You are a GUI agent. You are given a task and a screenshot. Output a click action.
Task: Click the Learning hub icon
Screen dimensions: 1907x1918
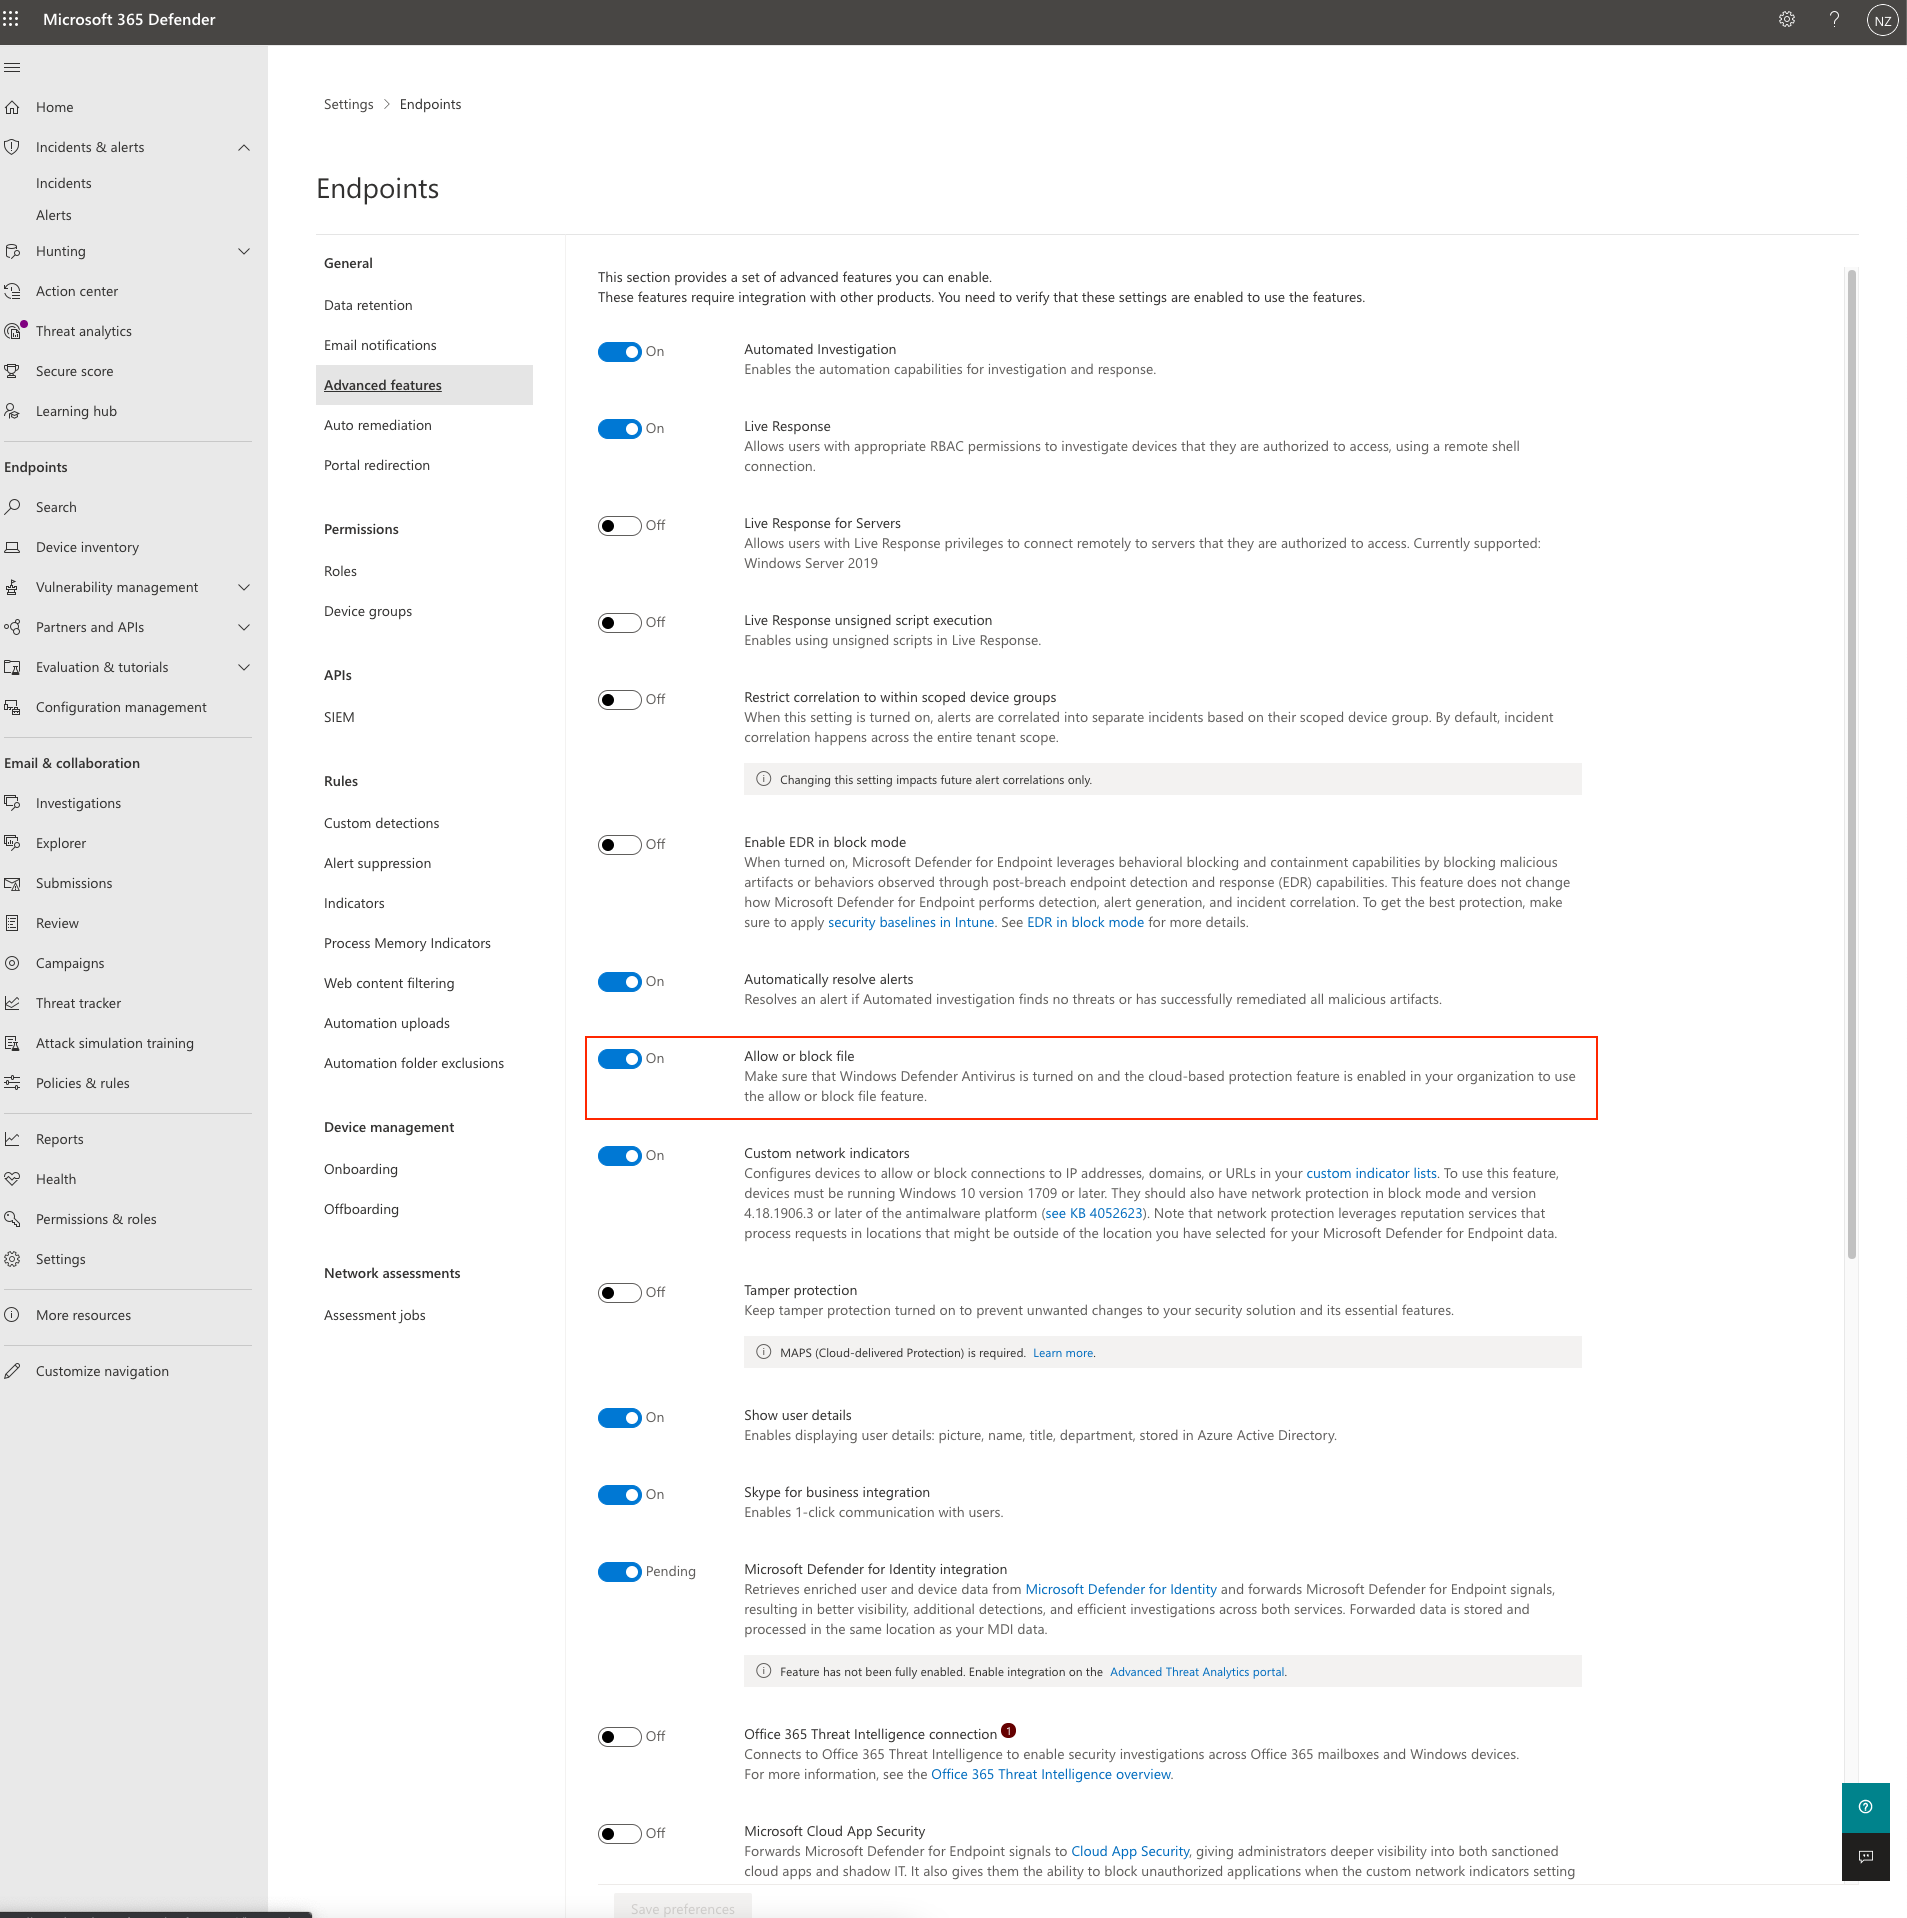pos(12,411)
